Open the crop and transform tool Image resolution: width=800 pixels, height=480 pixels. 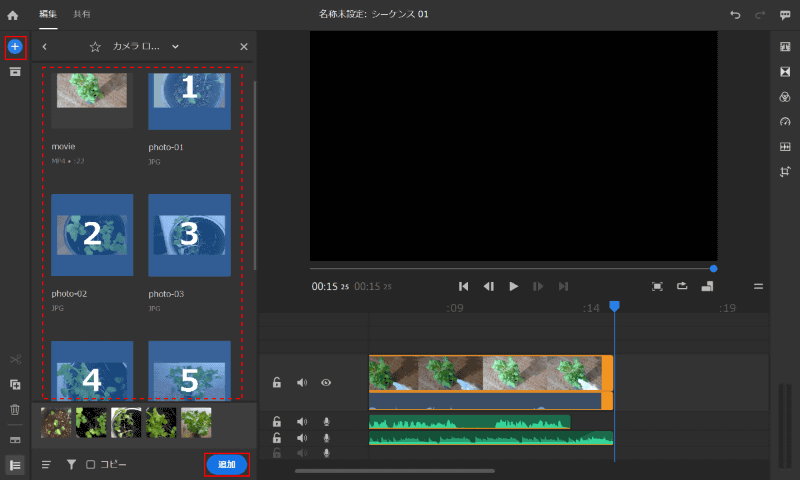pyautogui.click(x=785, y=171)
